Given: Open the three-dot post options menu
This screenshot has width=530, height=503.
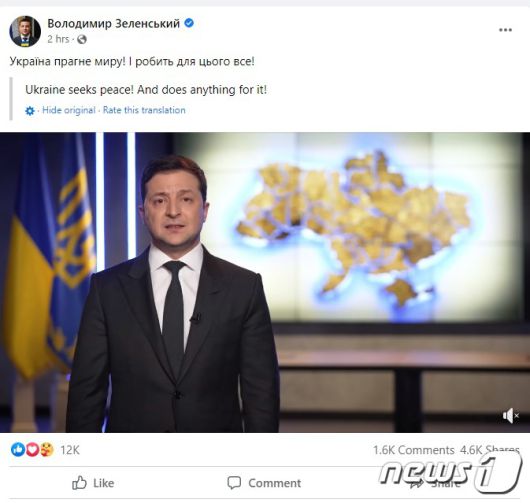Looking at the screenshot, I should coord(505,30).
